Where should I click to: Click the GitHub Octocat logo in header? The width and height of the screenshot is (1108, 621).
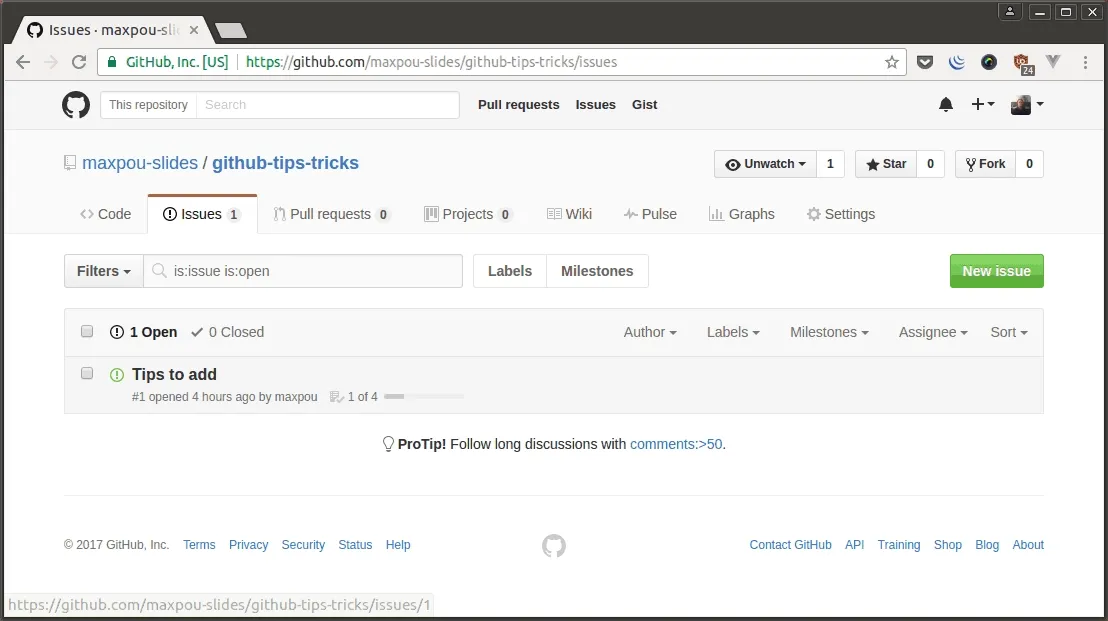click(76, 105)
